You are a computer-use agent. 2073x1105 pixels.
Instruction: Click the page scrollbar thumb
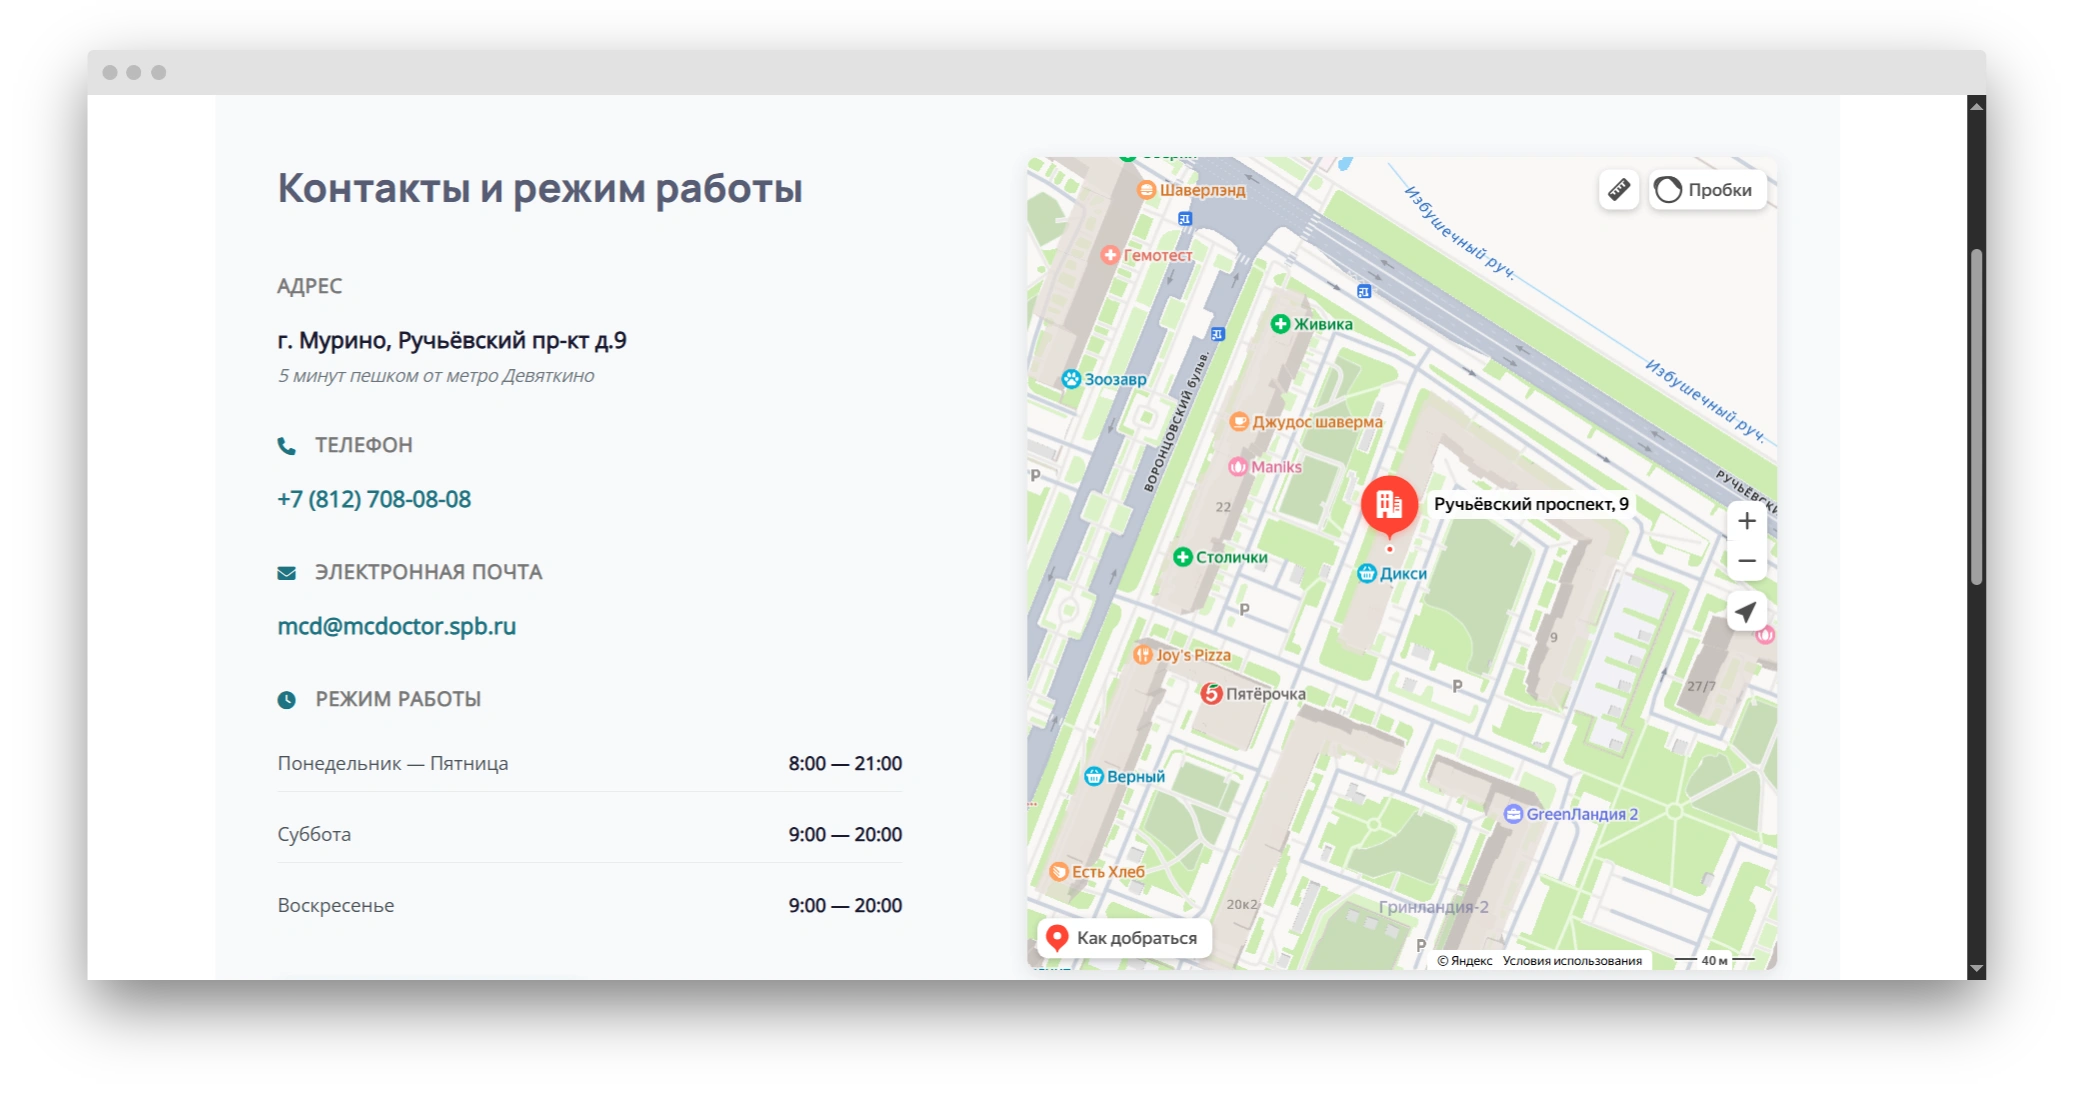tap(1976, 416)
